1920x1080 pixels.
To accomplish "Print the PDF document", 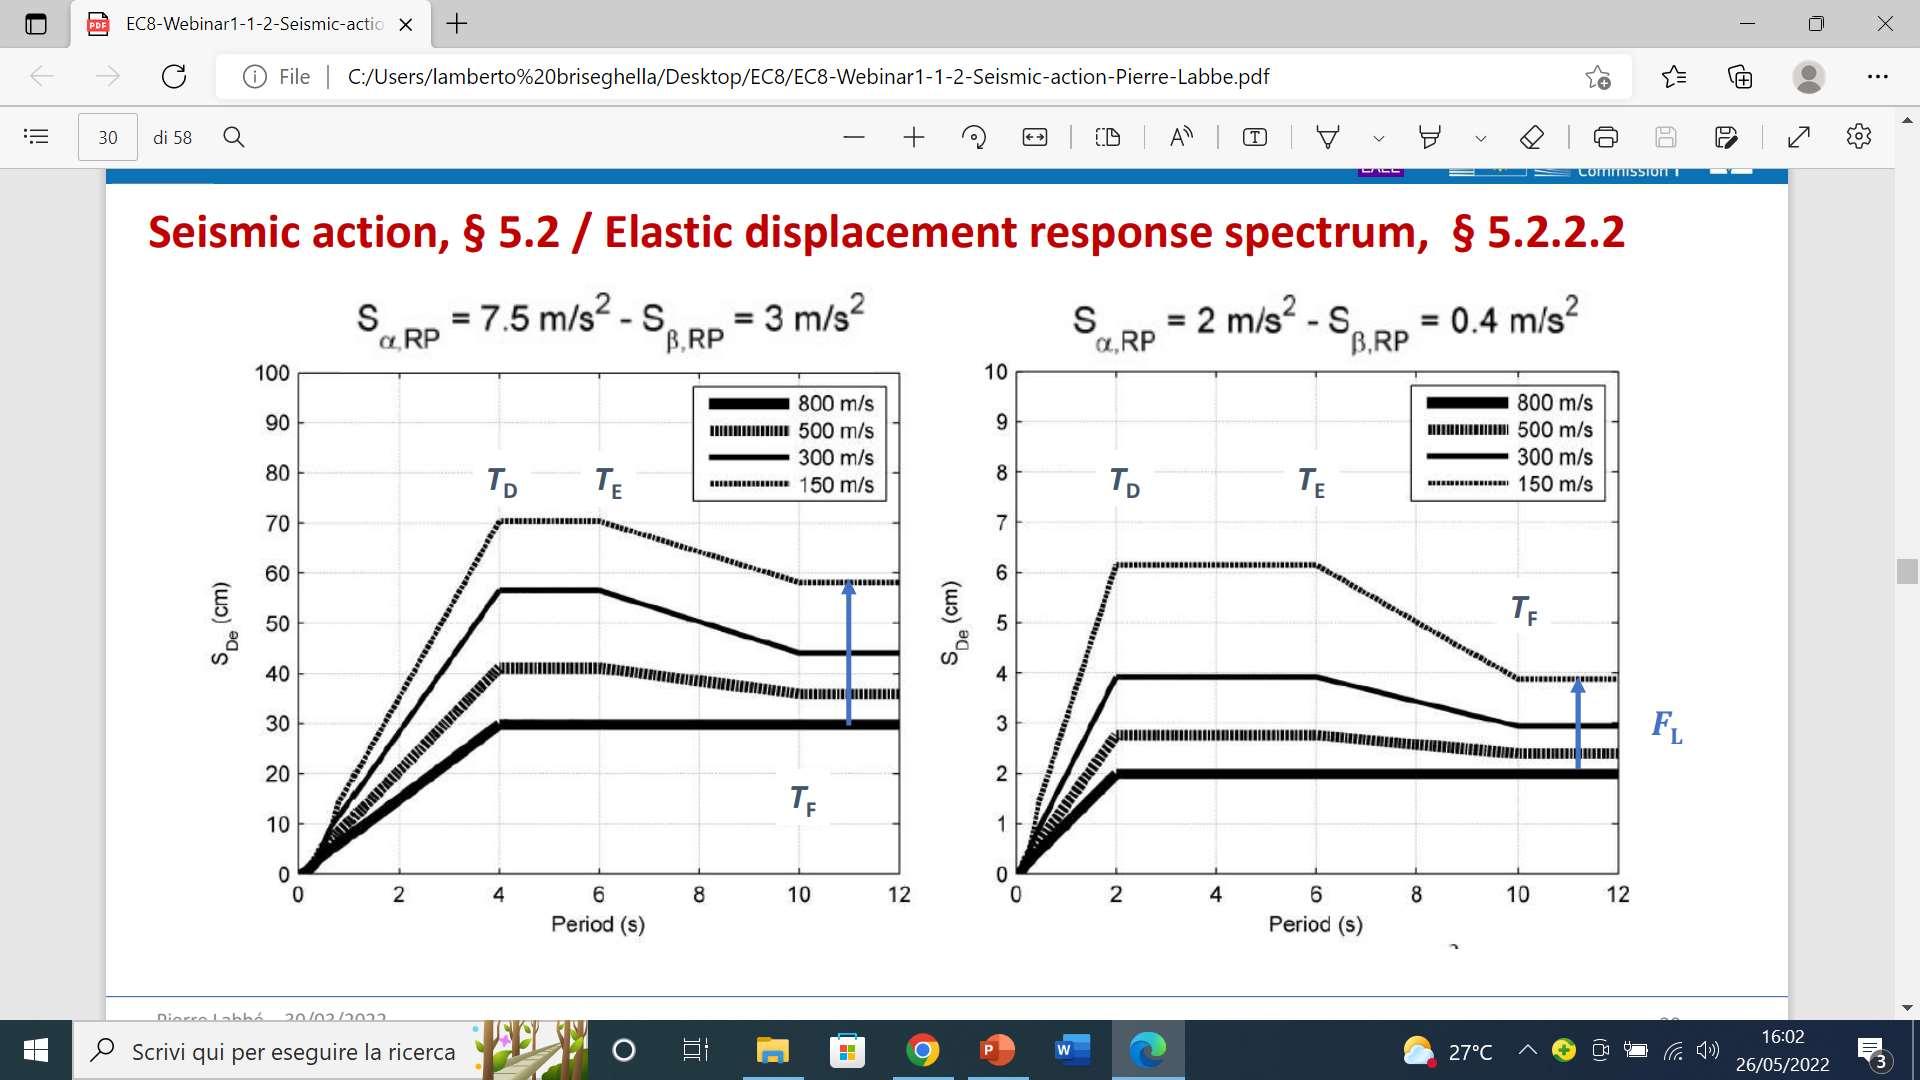I will pyautogui.click(x=1605, y=137).
